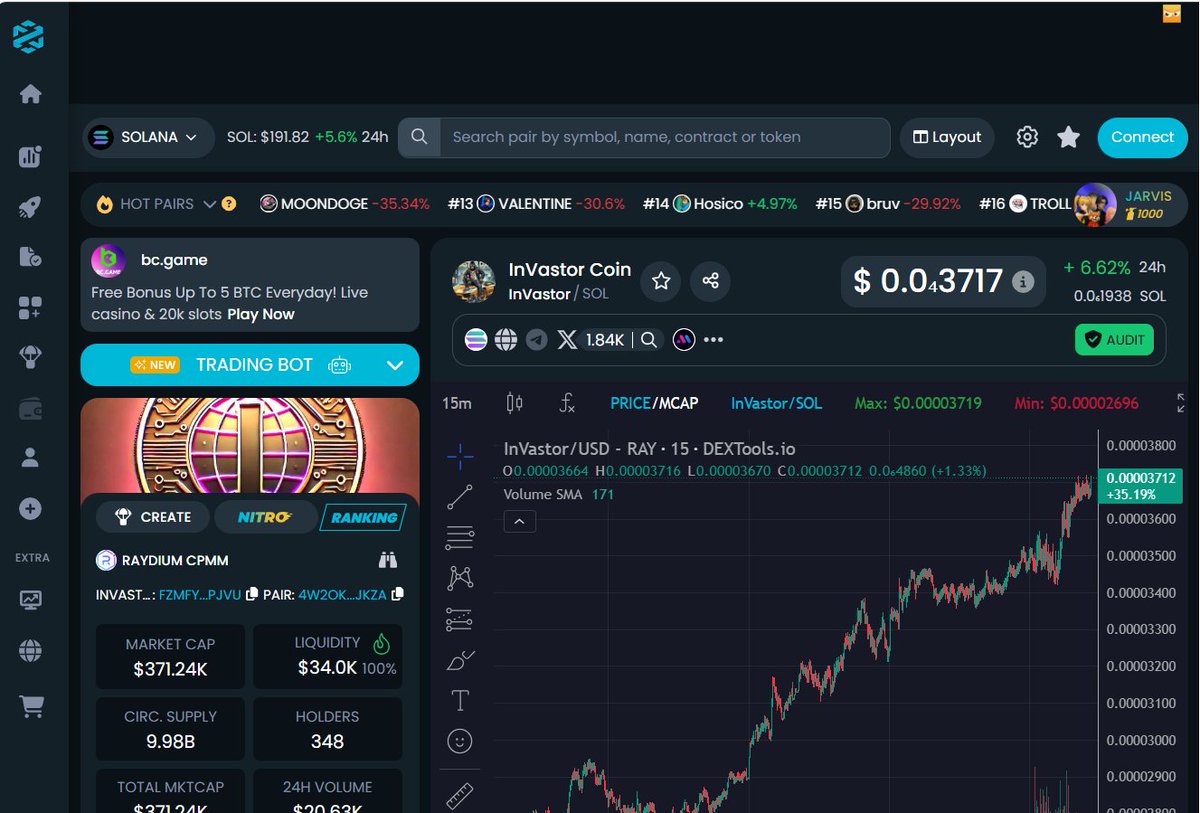
Task: Click the CREATE button
Action: (x=153, y=517)
